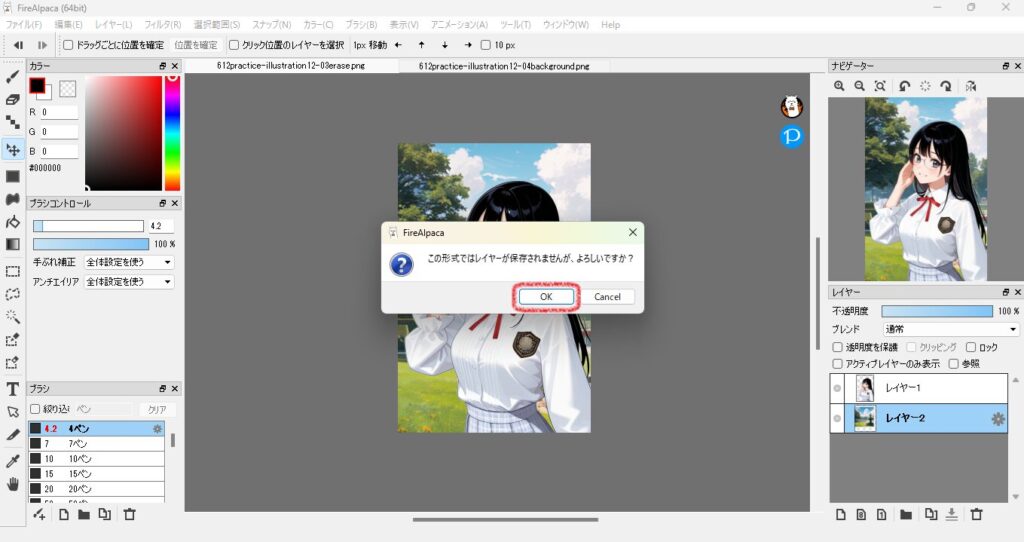Open the ブレンド mode dropdown
1024x542 pixels.
tap(950, 329)
